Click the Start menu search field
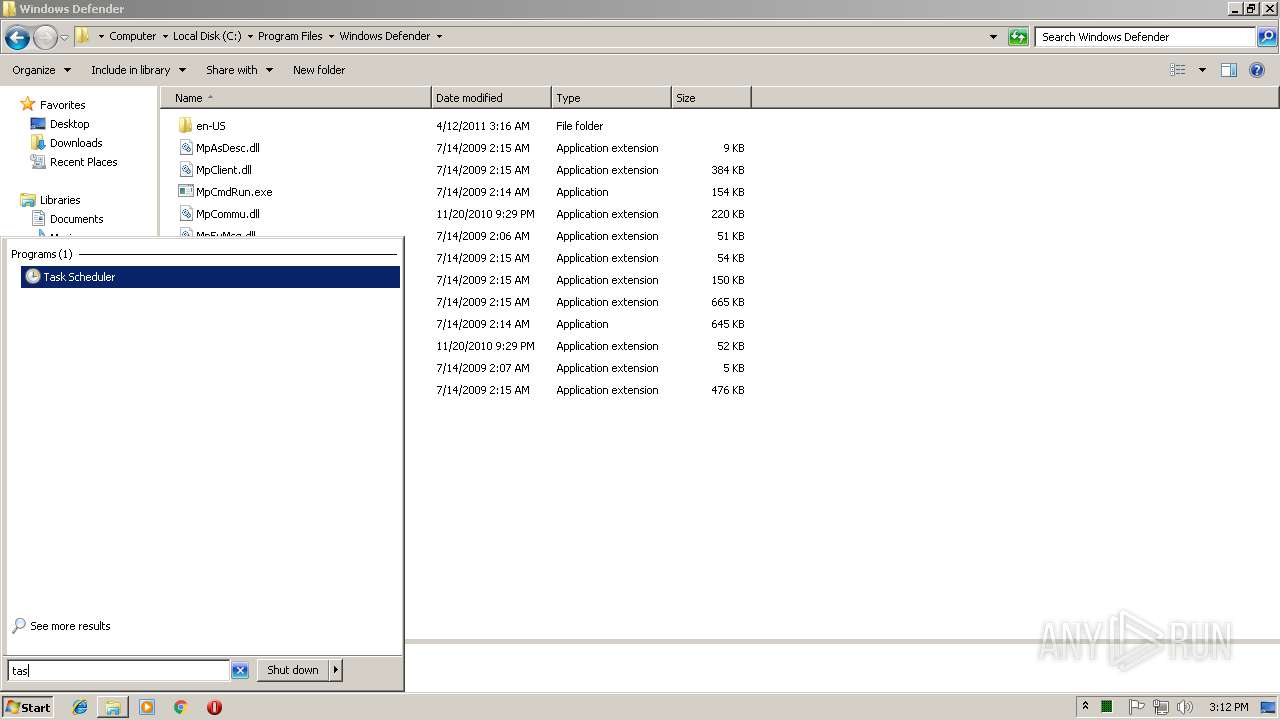The width and height of the screenshot is (1280, 720). (x=119, y=671)
